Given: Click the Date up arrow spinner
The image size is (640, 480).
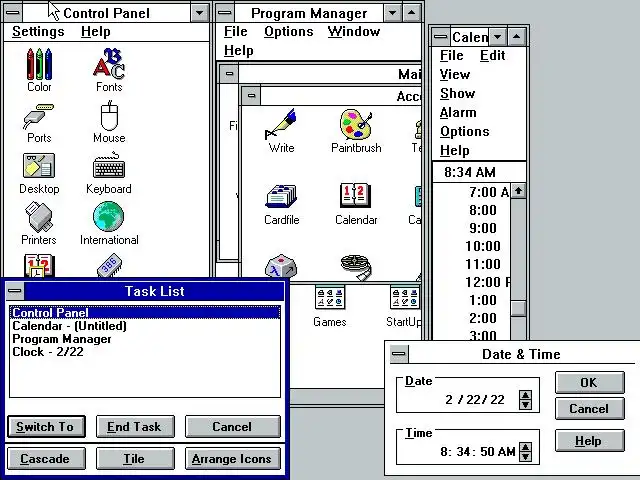Looking at the screenshot, I should [x=525, y=395].
